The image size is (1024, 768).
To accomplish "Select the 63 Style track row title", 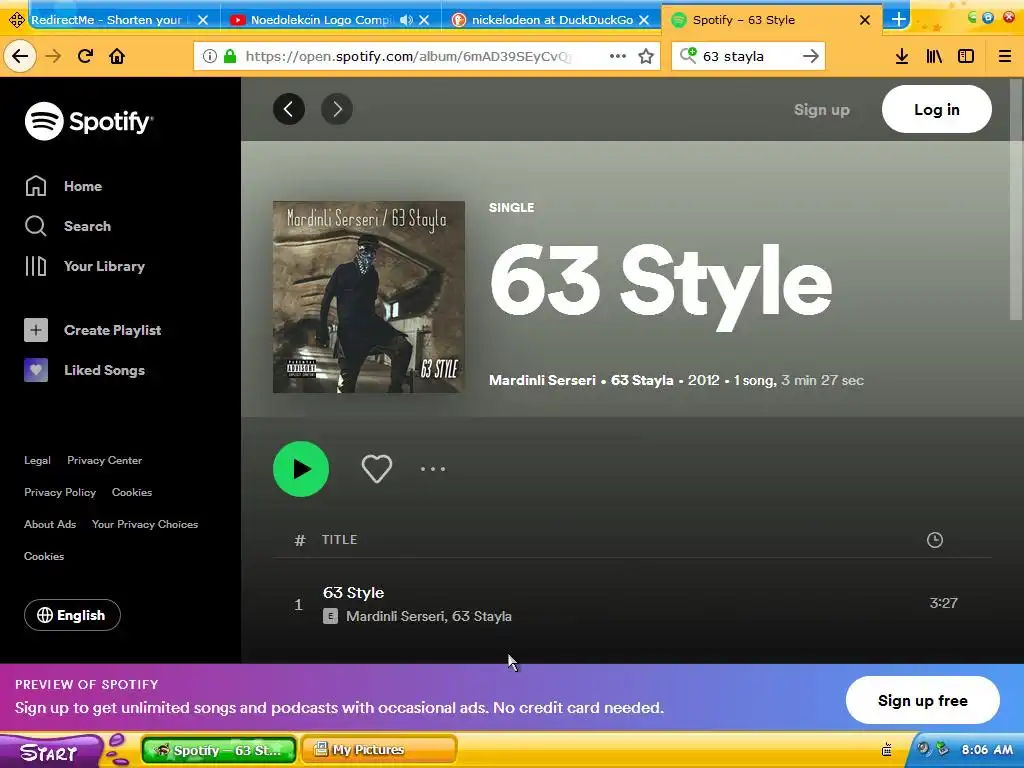I will coord(353,592).
